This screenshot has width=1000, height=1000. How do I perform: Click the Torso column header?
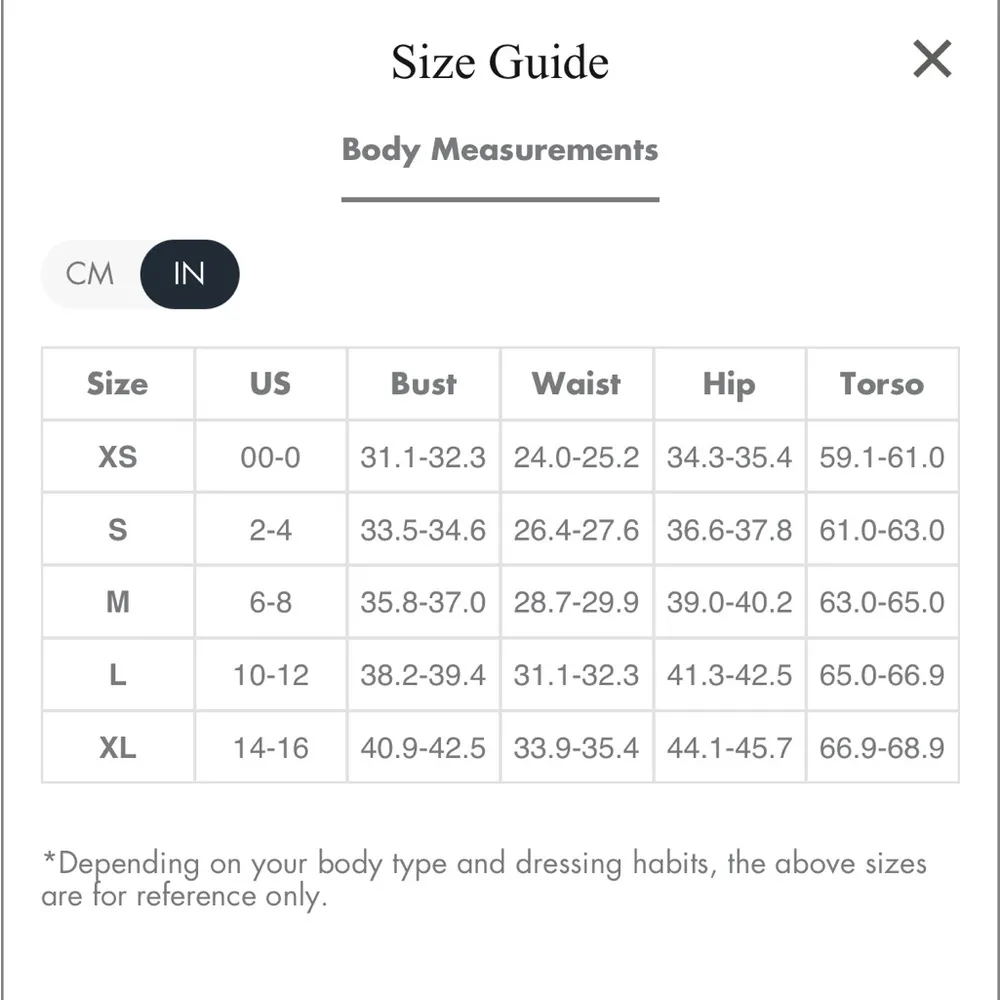point(882,384)
